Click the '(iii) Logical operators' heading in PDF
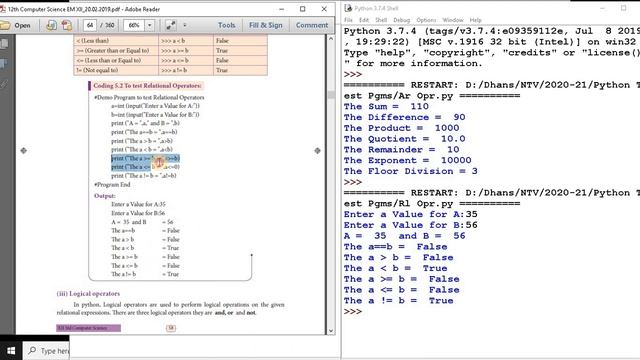The image size is (640, 360). (88, 293)
